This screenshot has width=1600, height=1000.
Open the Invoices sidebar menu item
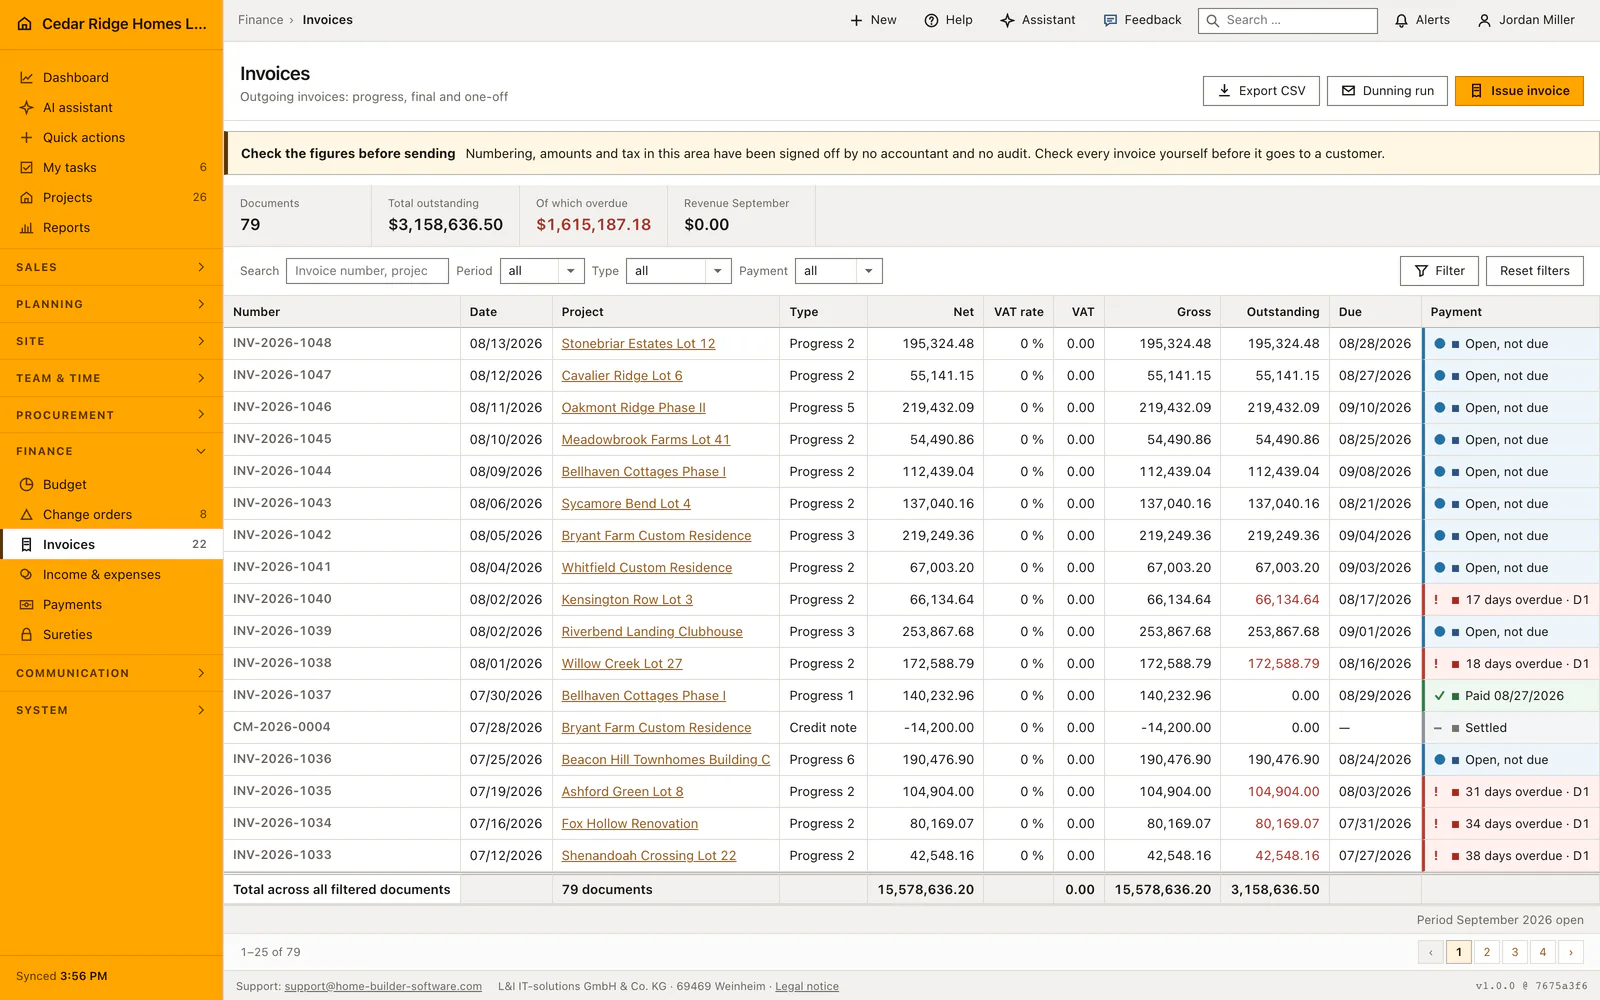(x=111, y=545)
